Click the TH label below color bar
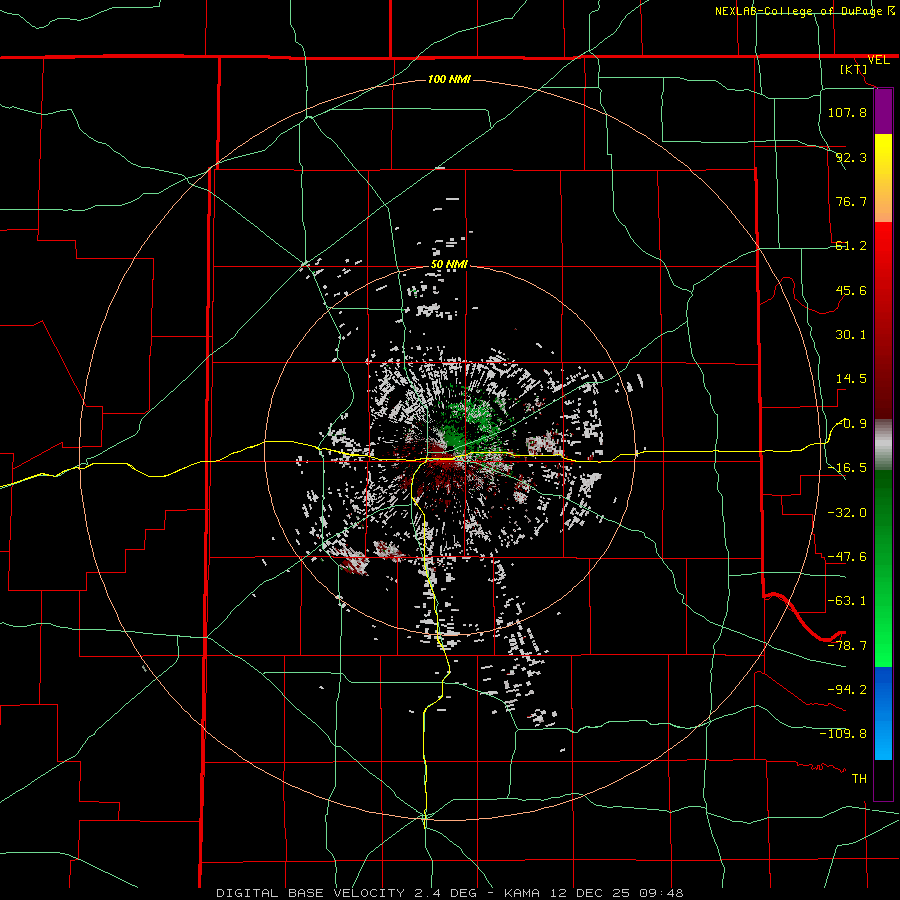The image size is (900, 900). click(x=859, y=779)
